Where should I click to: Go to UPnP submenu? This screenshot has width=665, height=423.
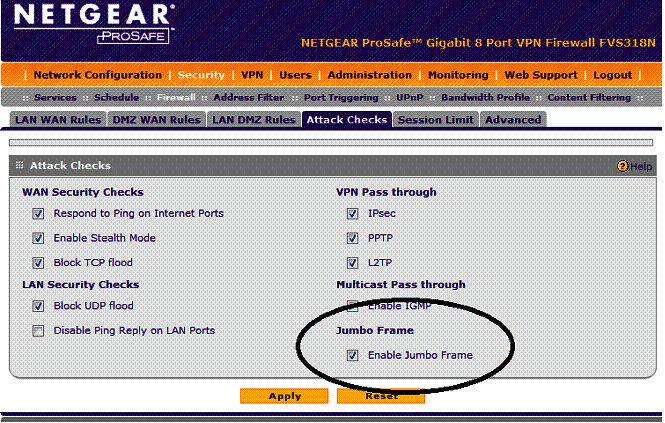point(410,97)
